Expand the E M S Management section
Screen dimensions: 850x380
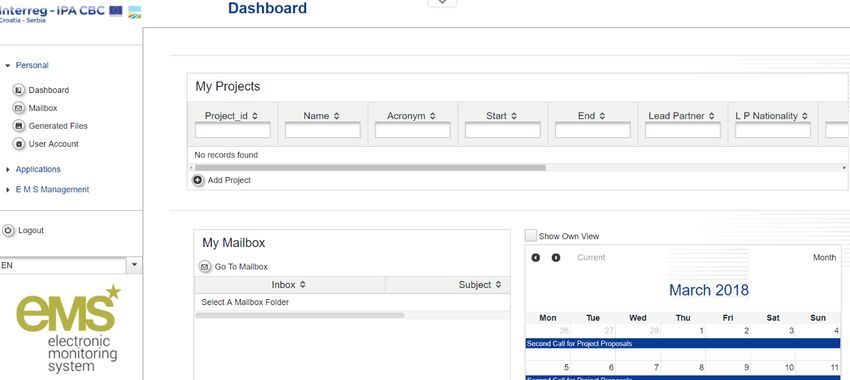pos(8,190)
